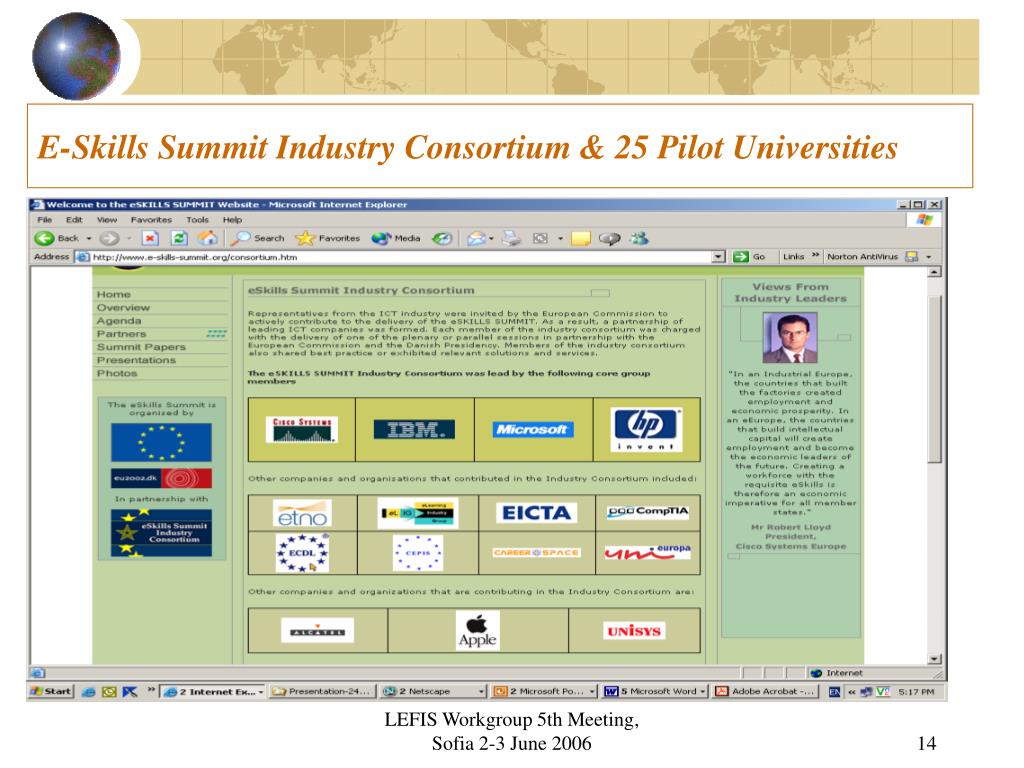Image resolution: width=1024 pixels, height=768 pixels.
Task: Expand the Links toolbar chevron
Action: coord(815,255)
